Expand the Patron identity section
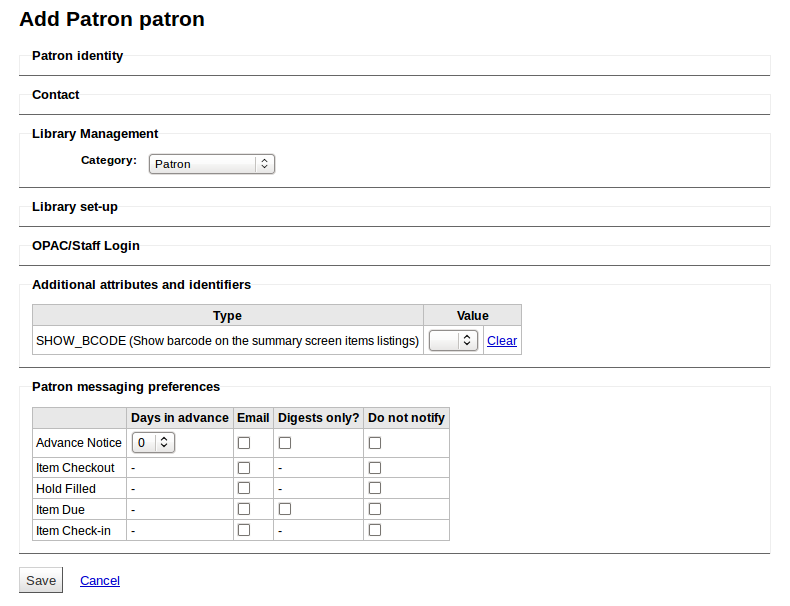 click(78, 56)
